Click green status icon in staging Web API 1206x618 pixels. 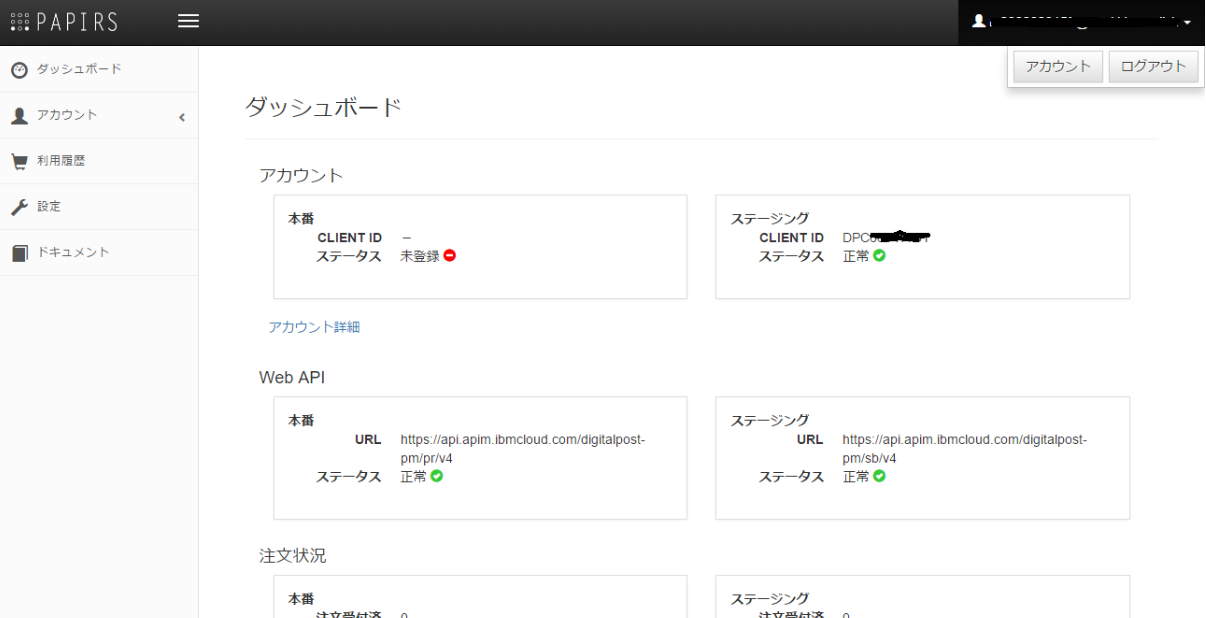coord(879,476)
